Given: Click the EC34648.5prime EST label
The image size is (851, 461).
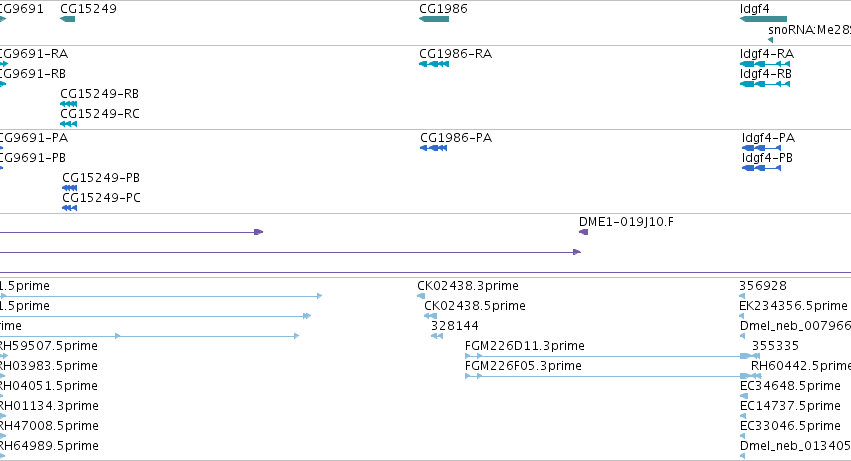Looking at the screenshot, I should pyautogui.click(x=790, y=386).
